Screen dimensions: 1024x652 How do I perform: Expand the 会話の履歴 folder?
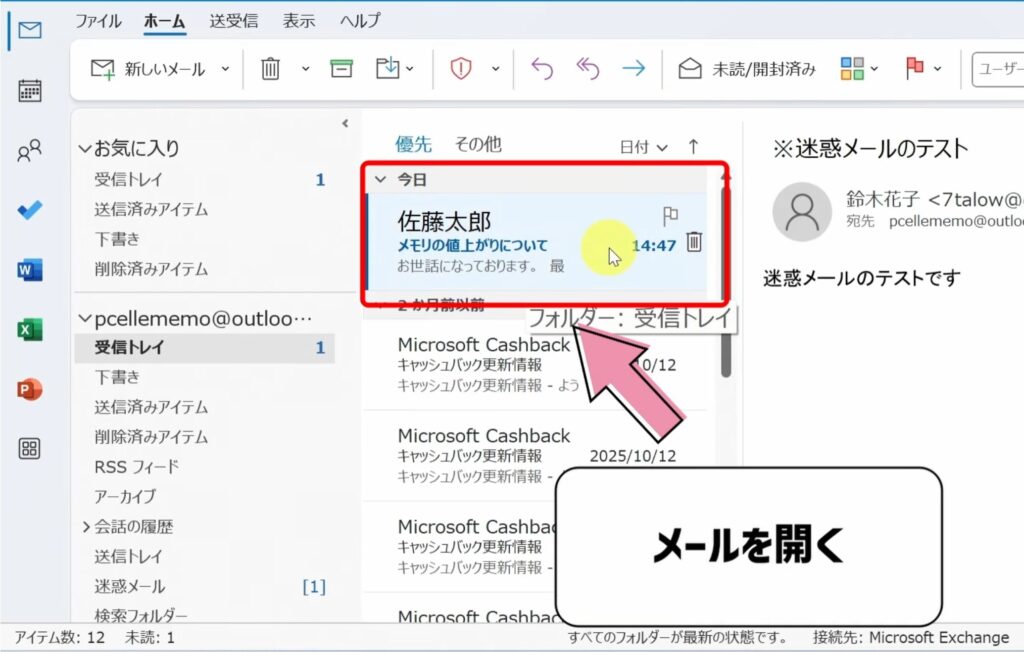pos(87,527)
